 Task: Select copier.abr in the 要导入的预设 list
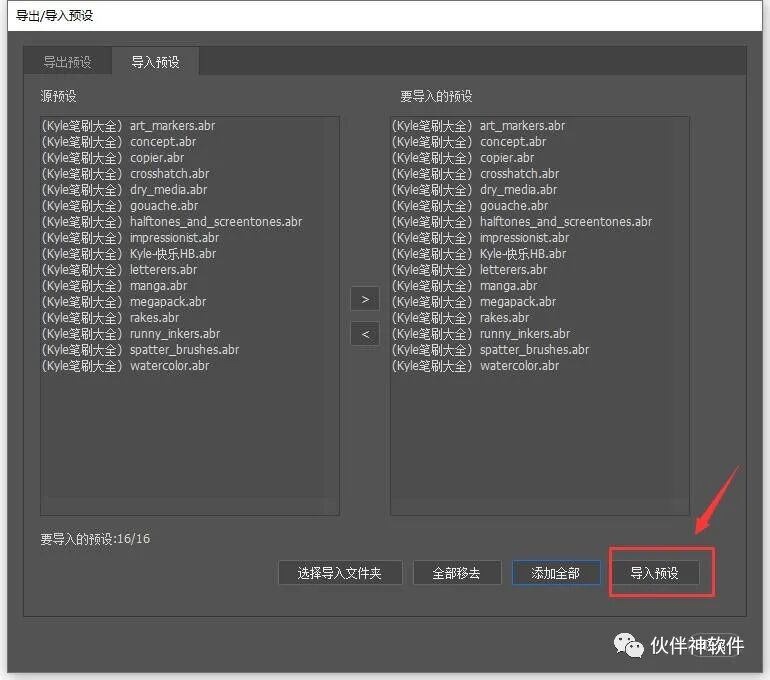coord(463,158)
